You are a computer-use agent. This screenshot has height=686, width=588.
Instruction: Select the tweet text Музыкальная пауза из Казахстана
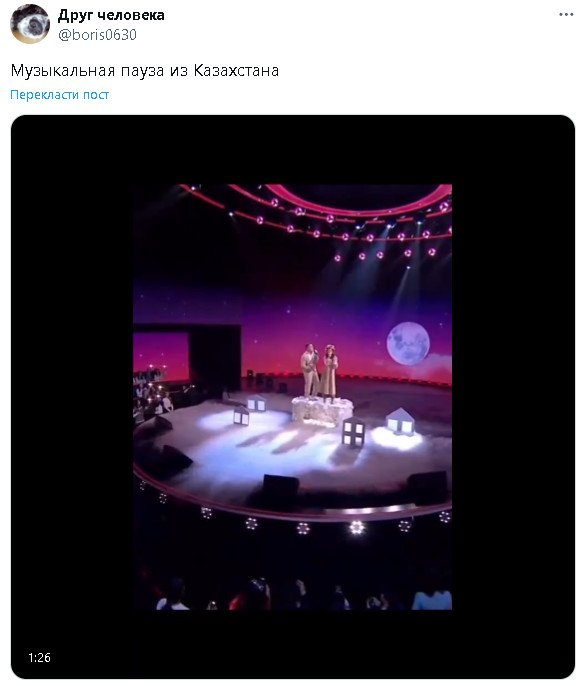(x=145, y=70)
